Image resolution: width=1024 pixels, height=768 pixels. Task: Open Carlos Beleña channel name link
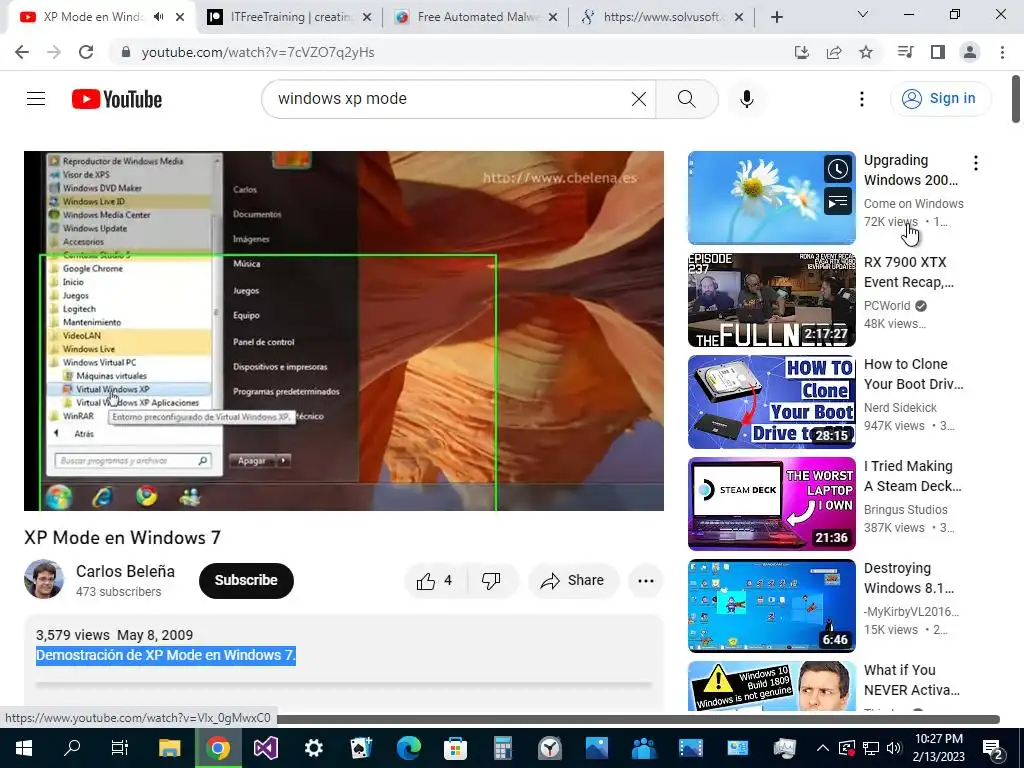click(125, 571)
